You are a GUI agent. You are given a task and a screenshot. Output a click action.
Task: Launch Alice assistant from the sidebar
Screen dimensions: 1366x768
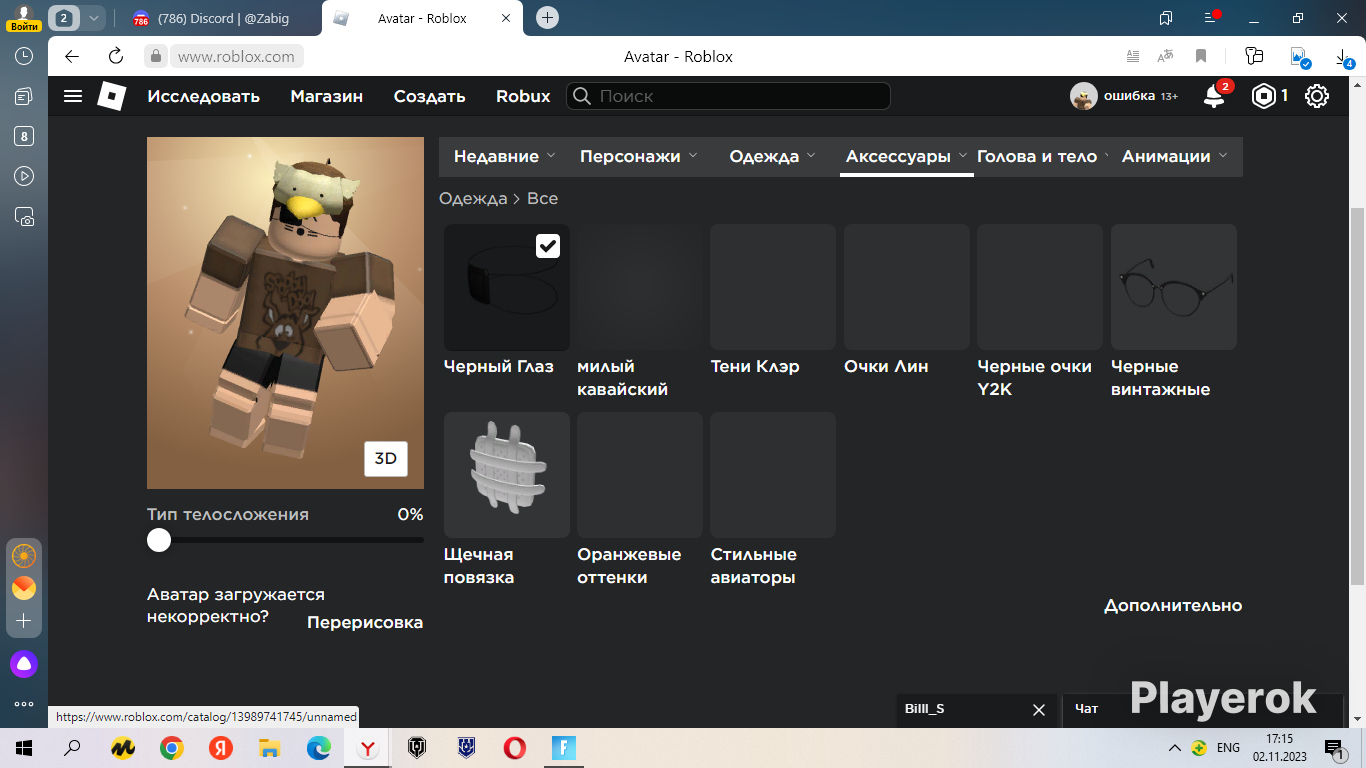24,663
